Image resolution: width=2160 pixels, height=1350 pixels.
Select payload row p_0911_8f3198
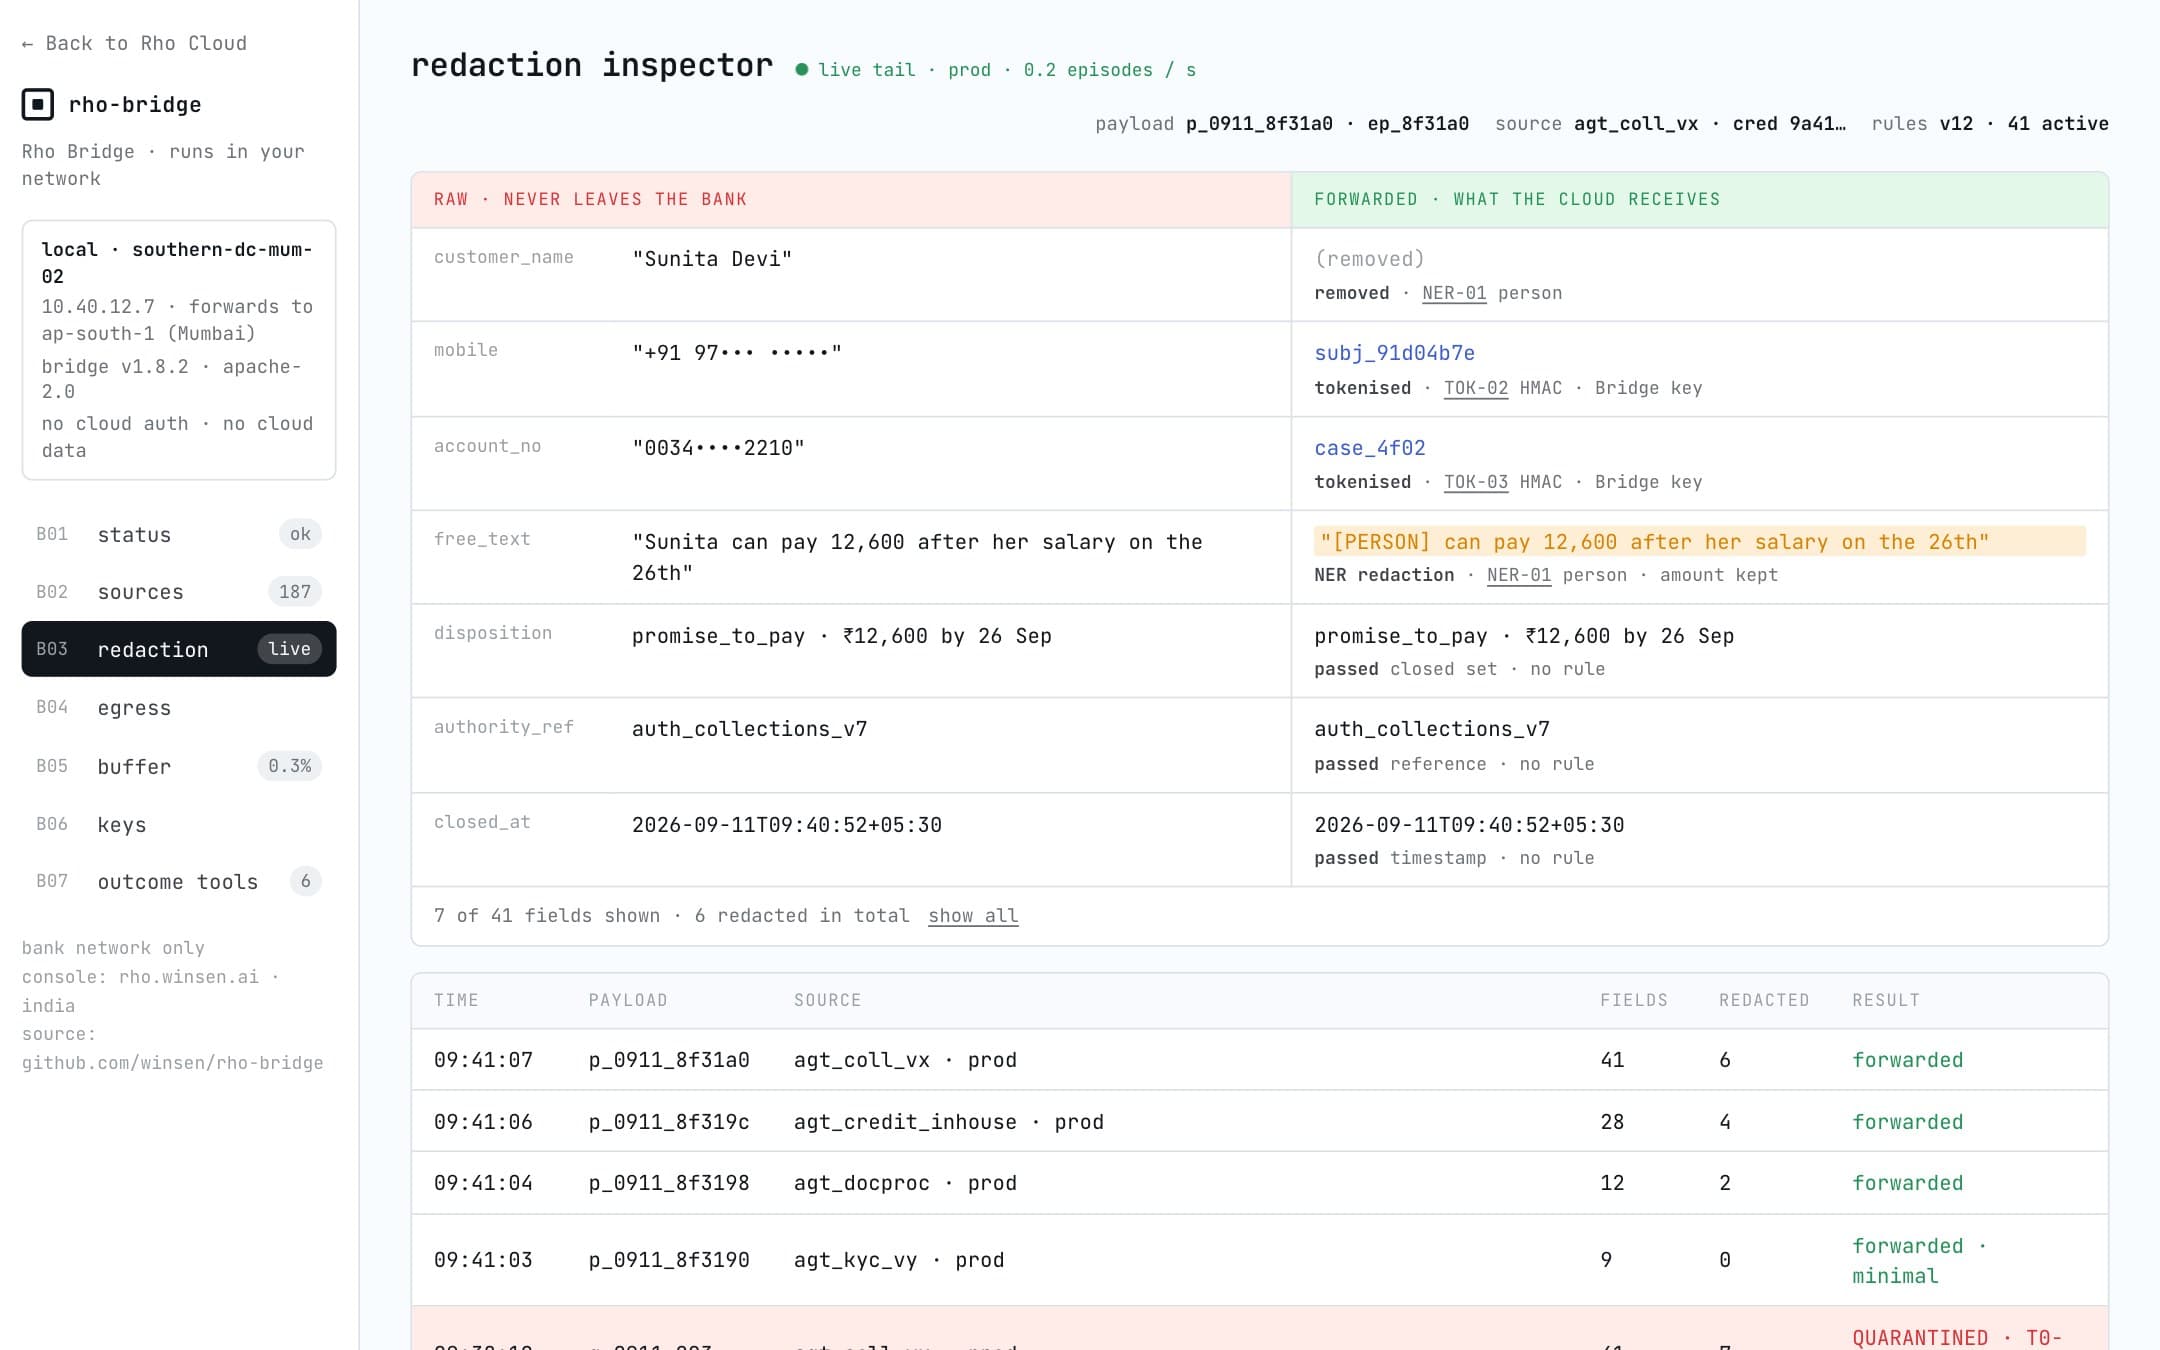(1260, 1183)
